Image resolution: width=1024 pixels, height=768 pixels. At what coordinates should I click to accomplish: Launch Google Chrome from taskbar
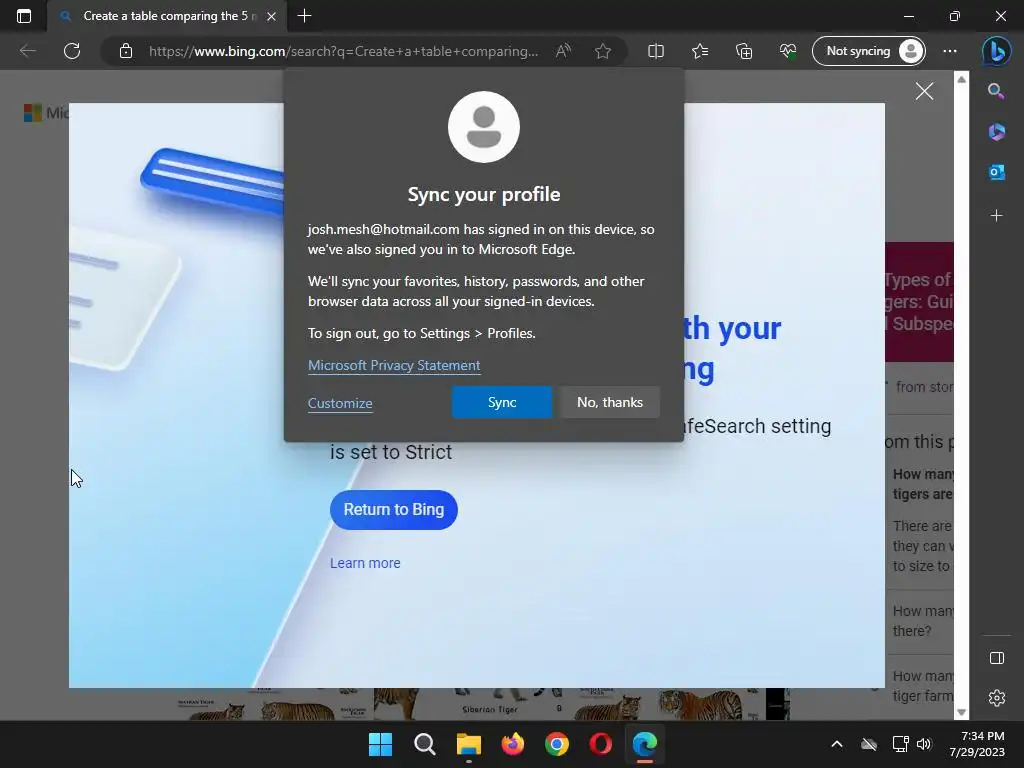click(556, 744)
